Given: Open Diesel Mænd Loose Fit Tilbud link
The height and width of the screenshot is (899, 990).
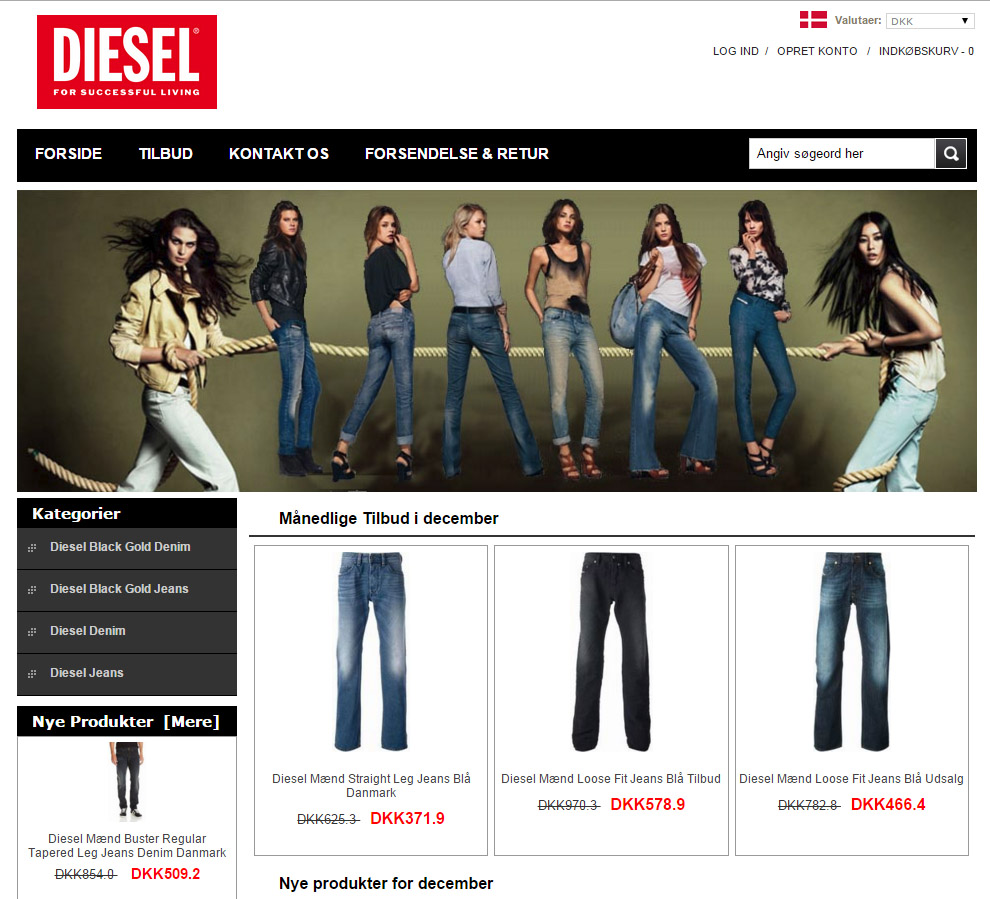Looking at the screenshot, I should [611, 778].
